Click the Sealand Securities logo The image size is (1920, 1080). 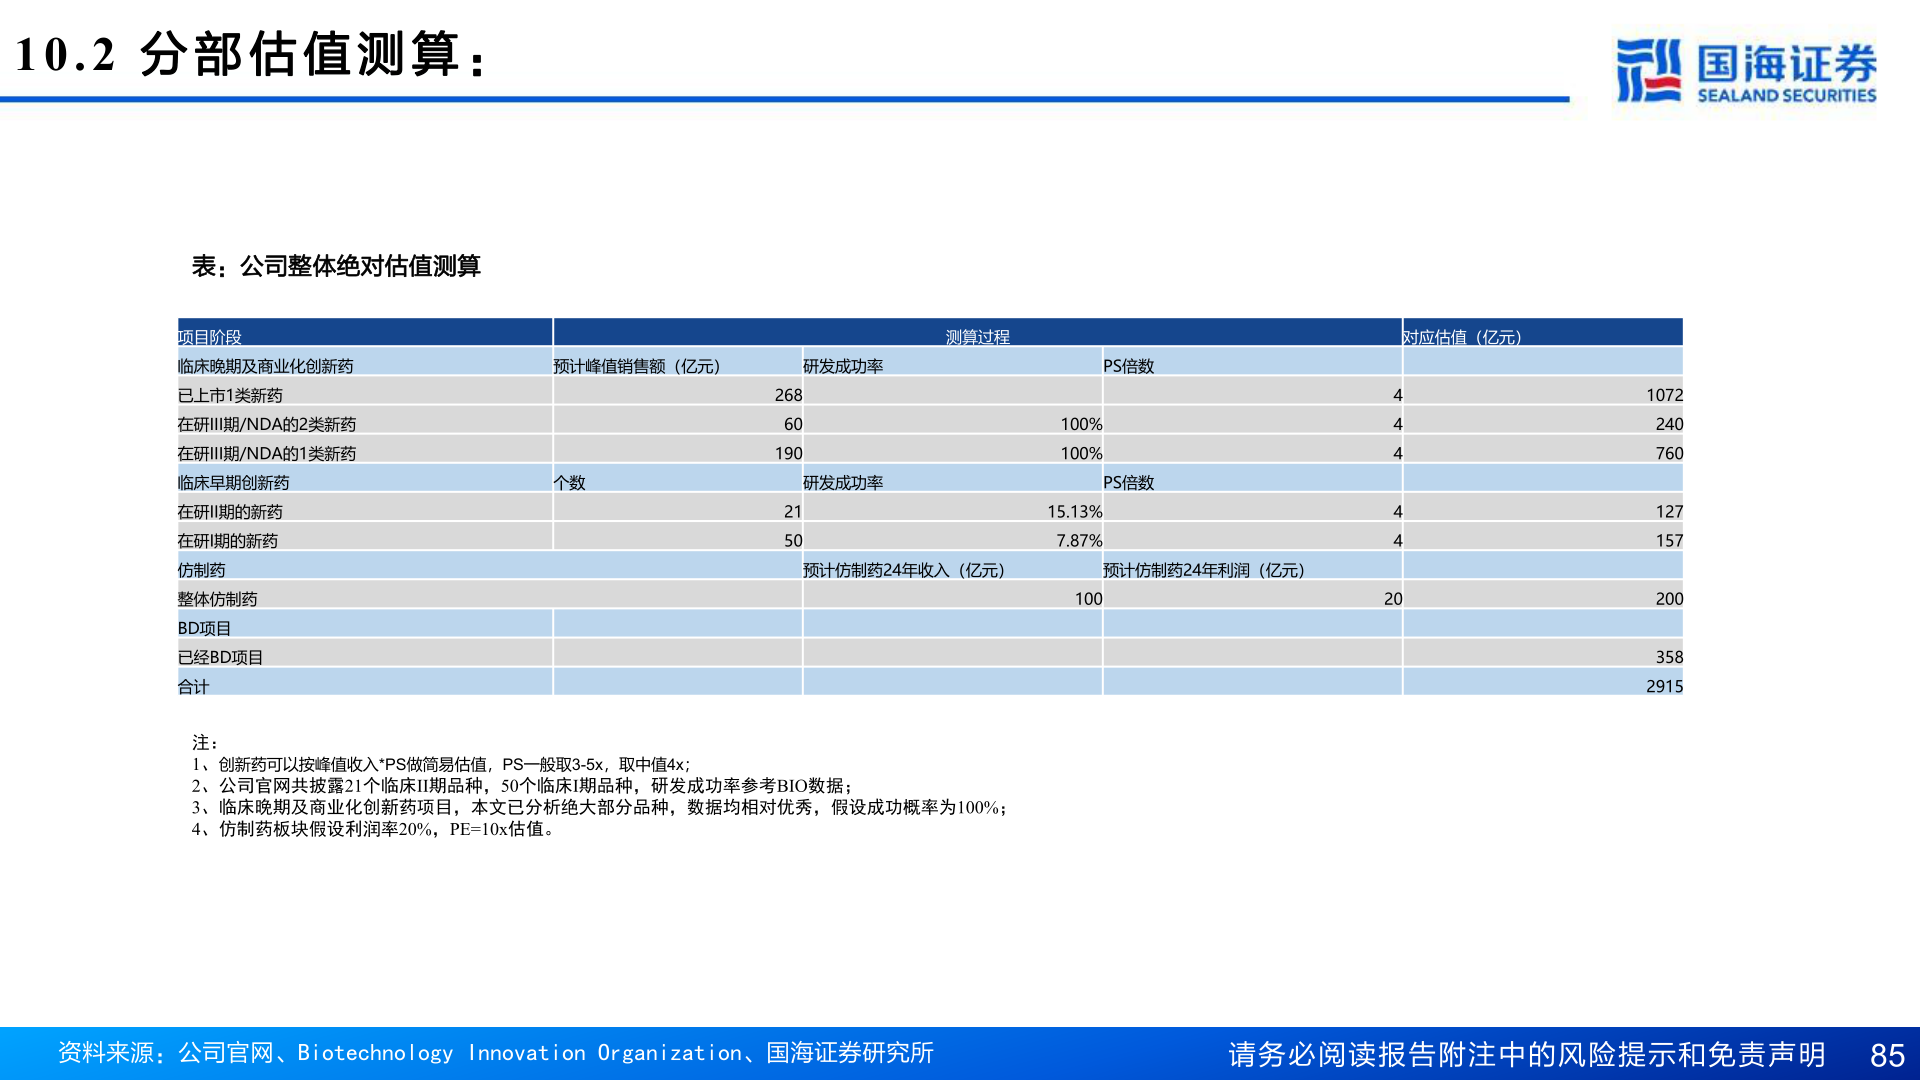[x=1746, y=70]
